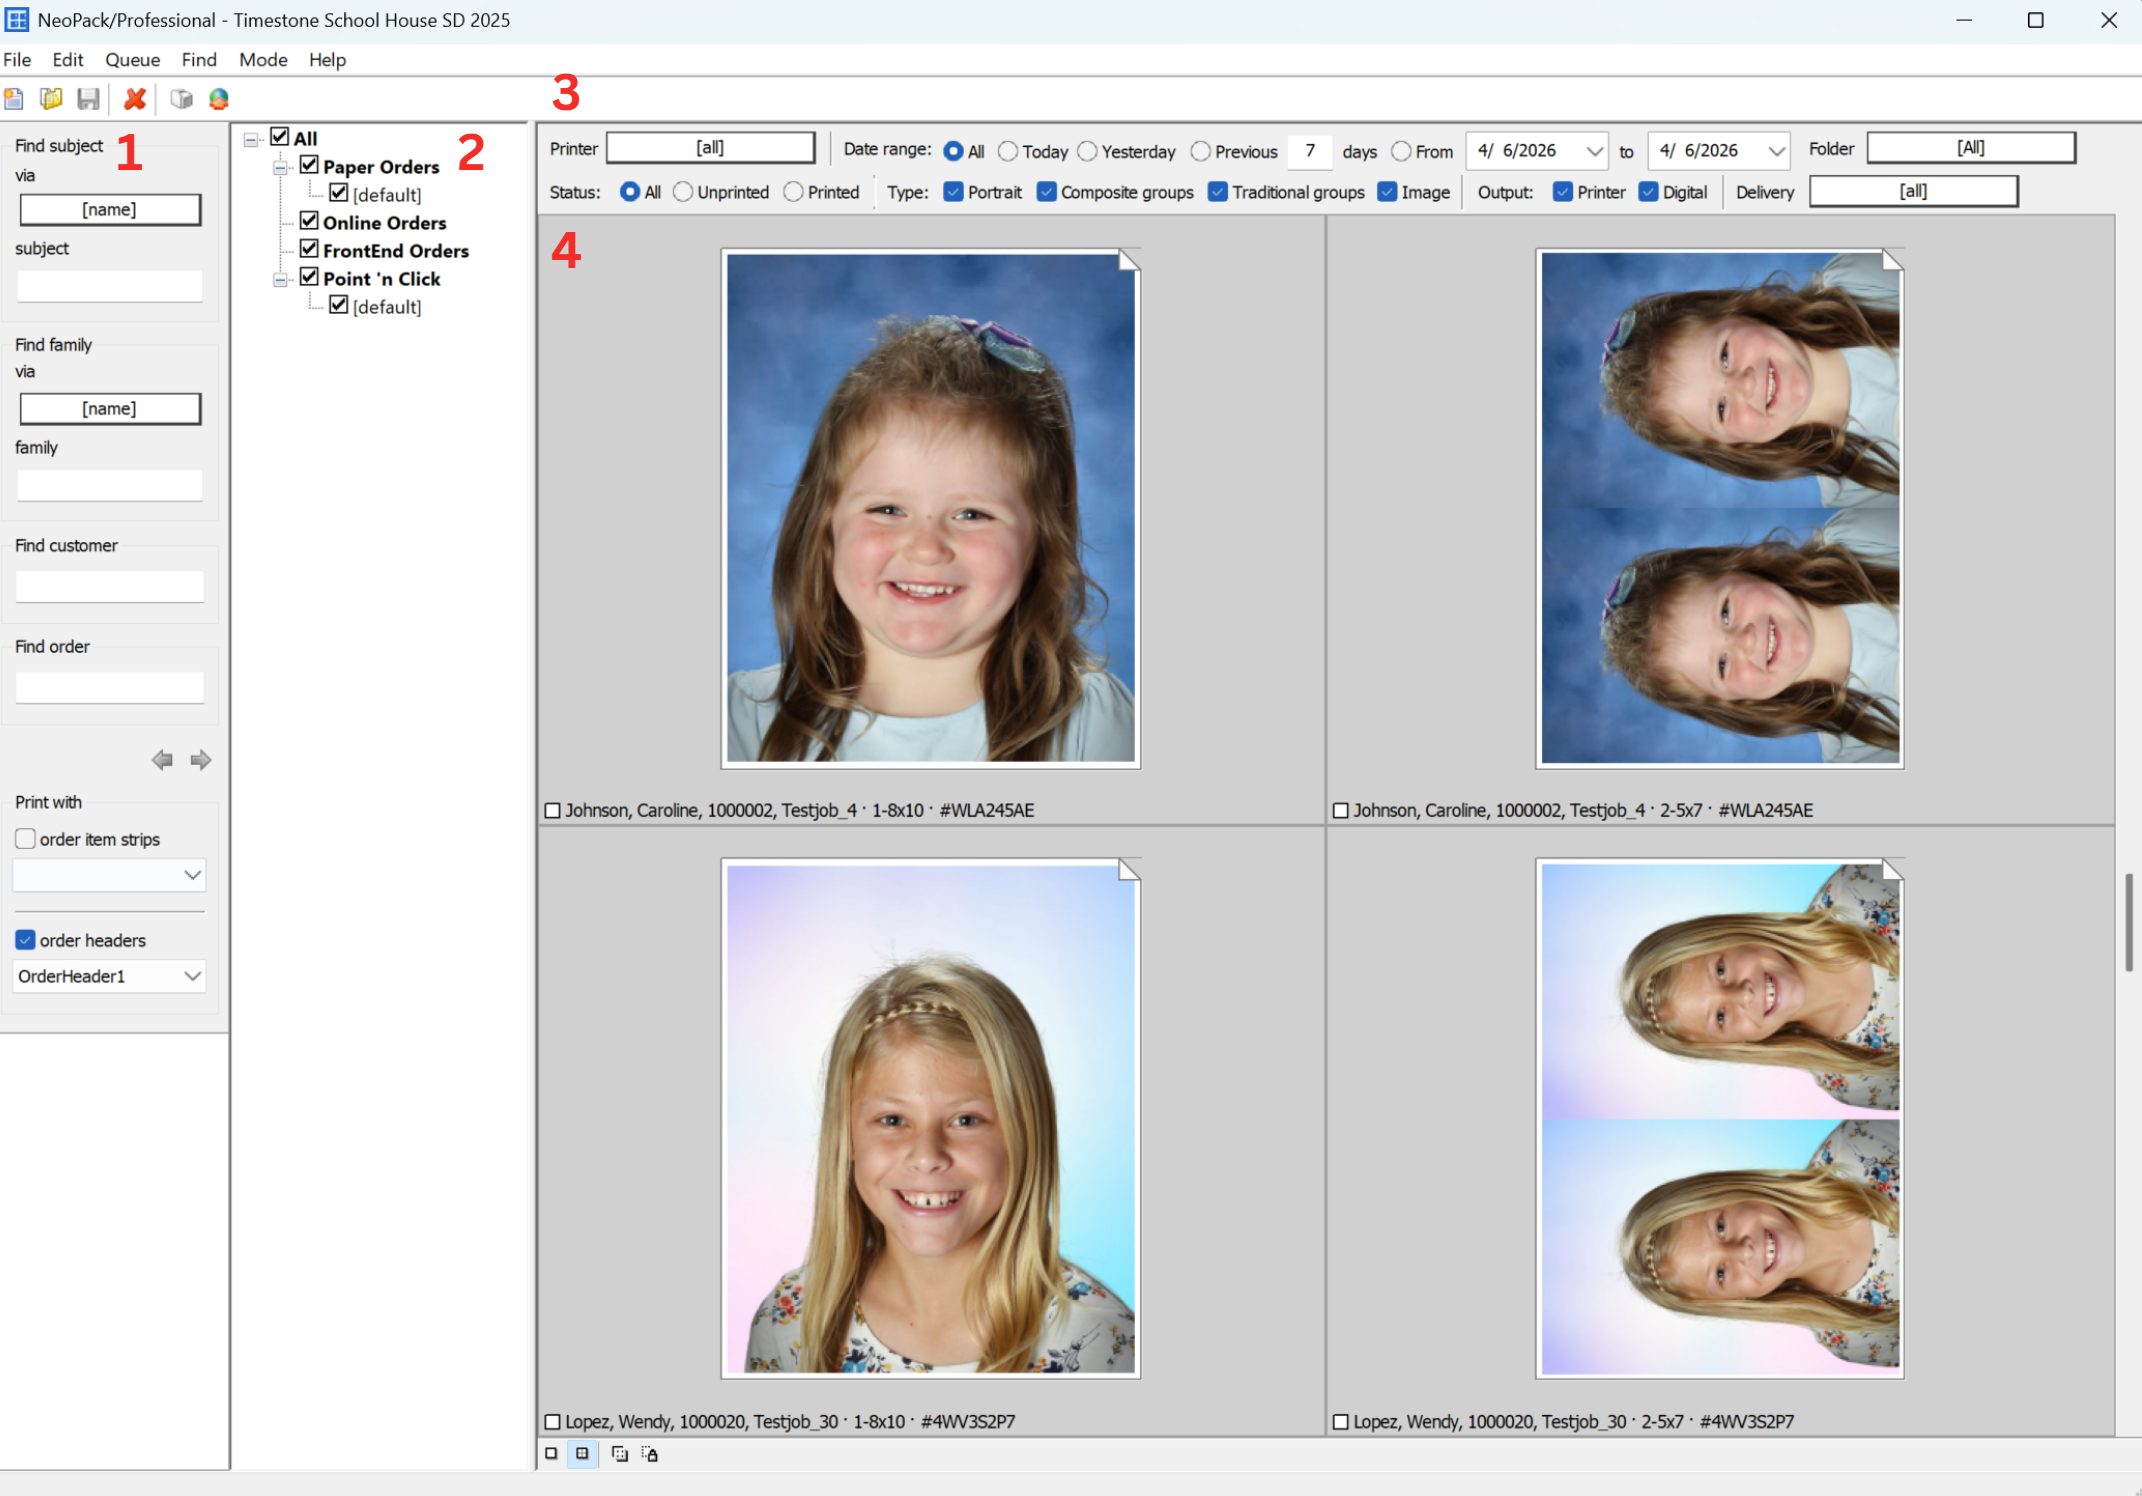Select the From date radio button
This screenshot has height=1496, width=2142.
pyautogui.click(x=1402, y=151)
